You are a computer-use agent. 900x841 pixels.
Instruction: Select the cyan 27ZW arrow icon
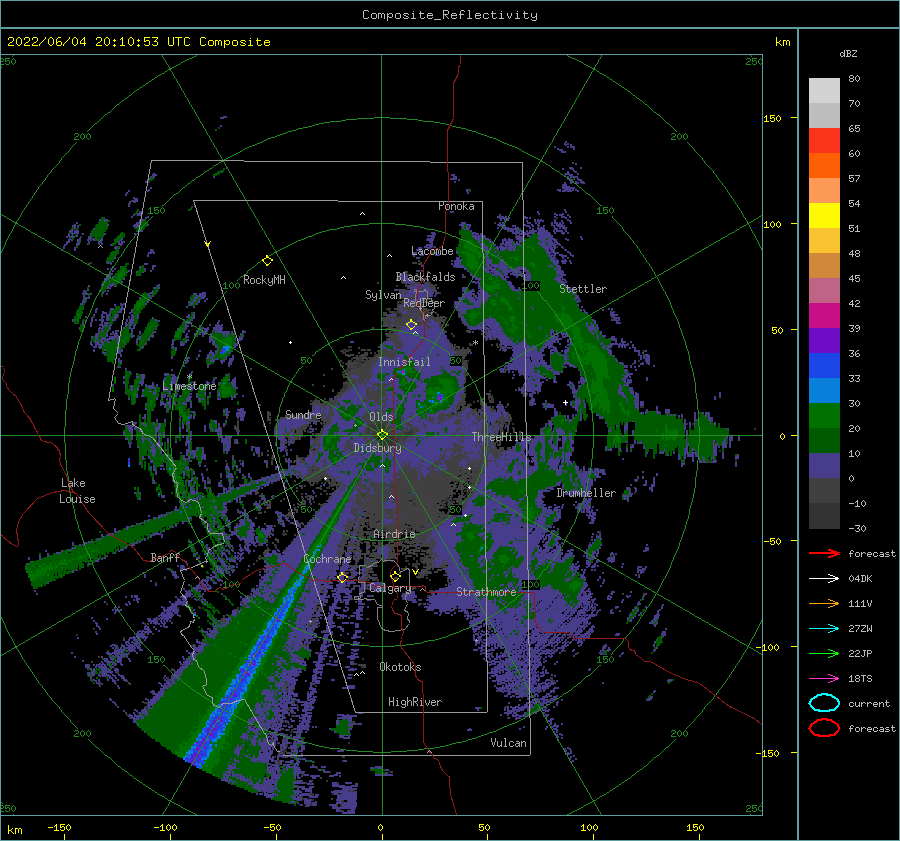coord(824,629)
